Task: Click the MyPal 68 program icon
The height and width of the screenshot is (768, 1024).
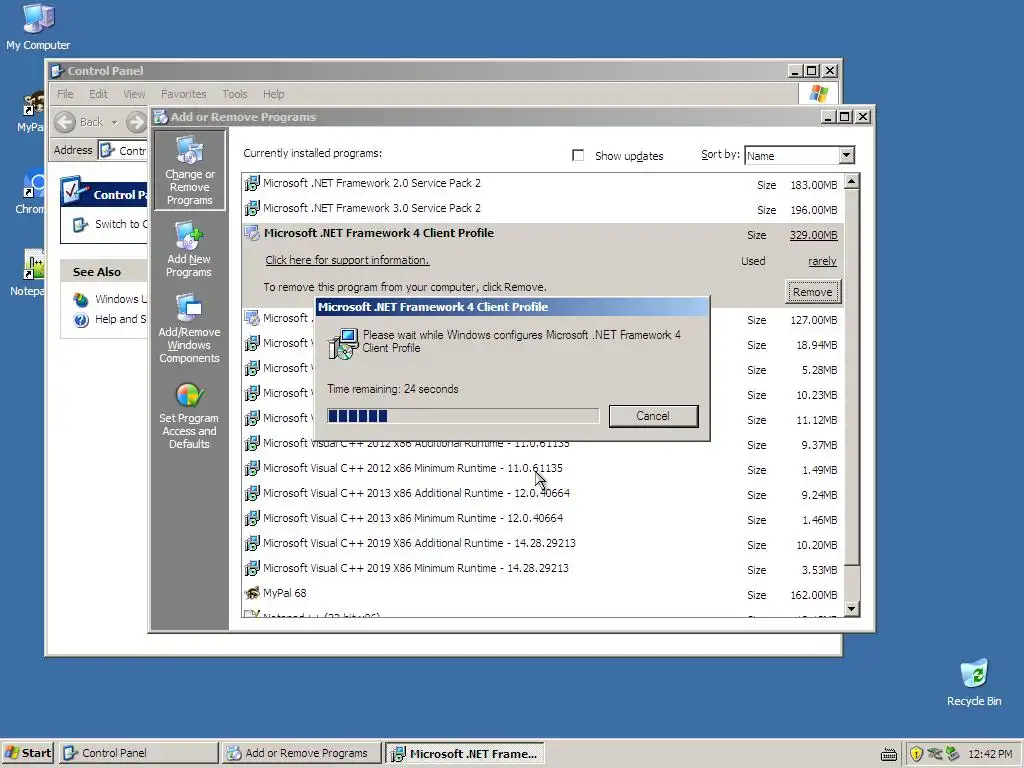Action: (x=252, y=593)
